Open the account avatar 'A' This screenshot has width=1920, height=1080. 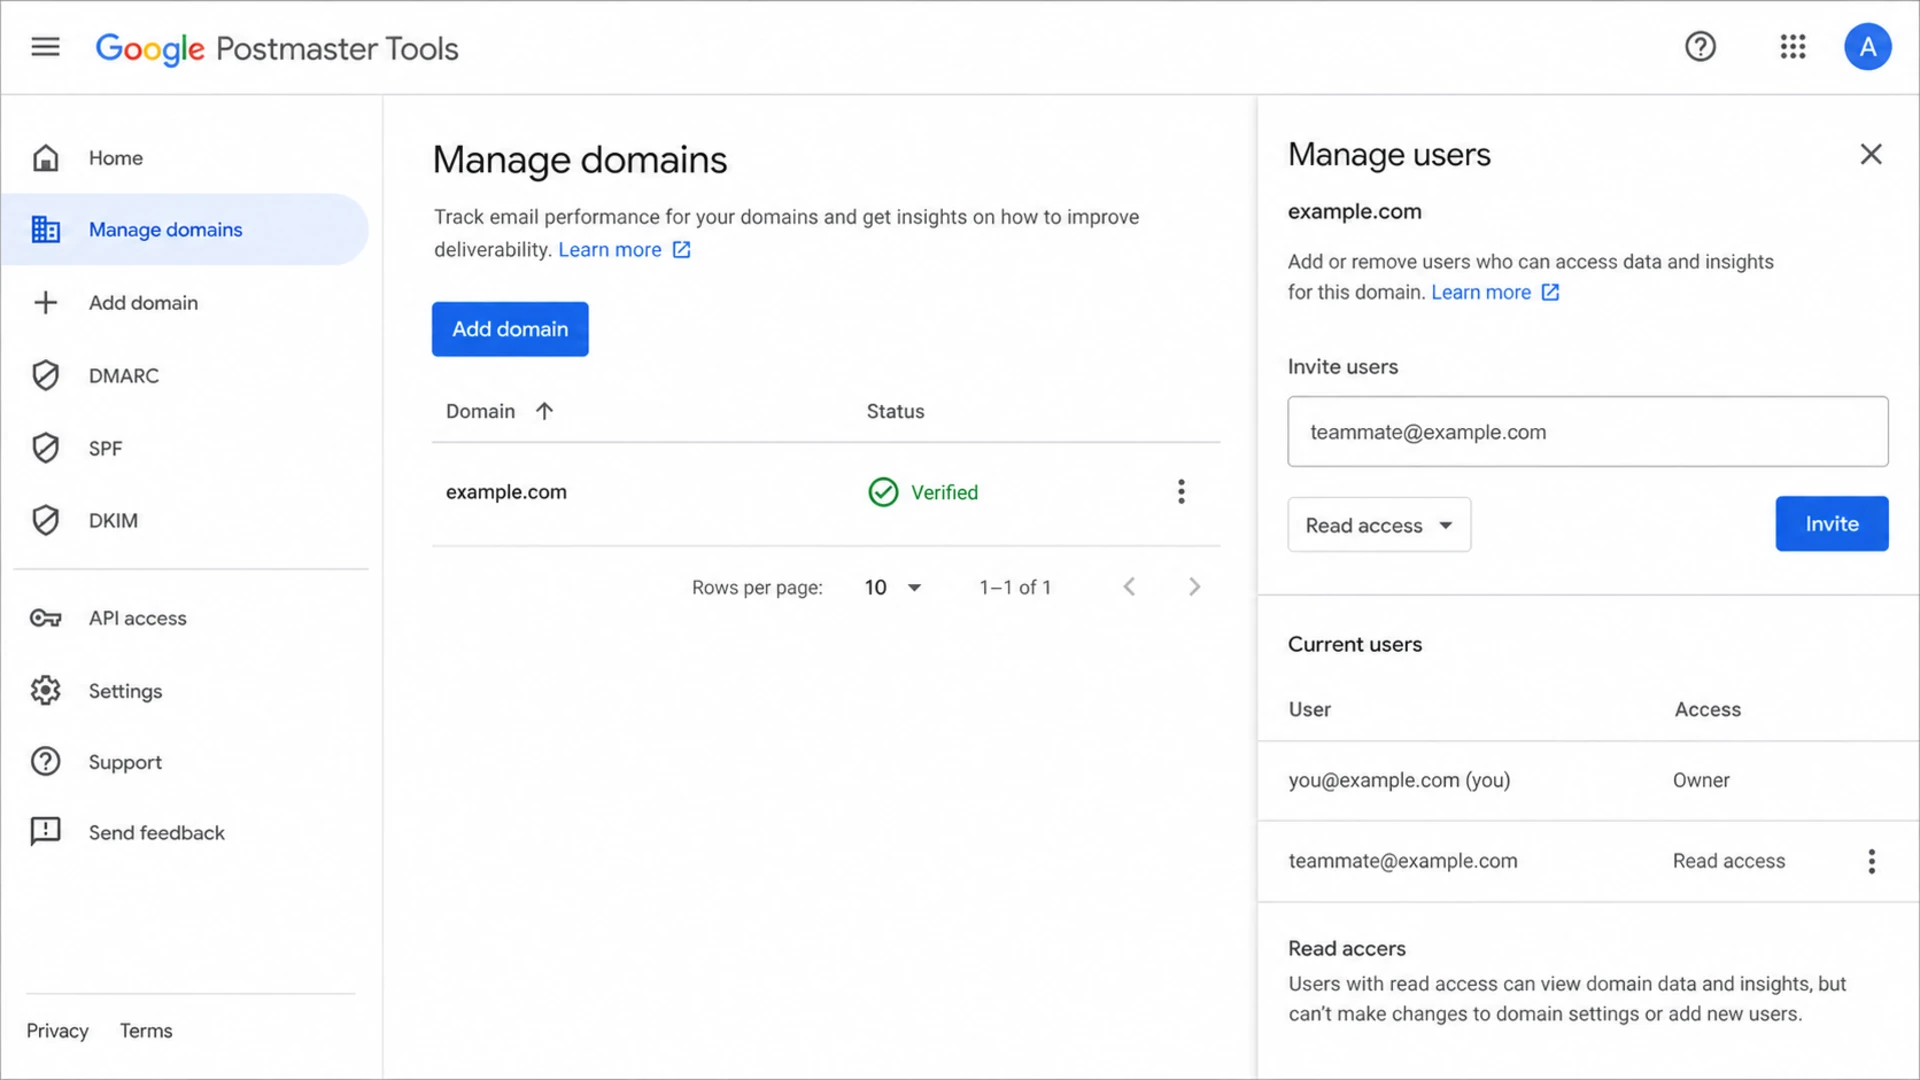[1867, 47]
